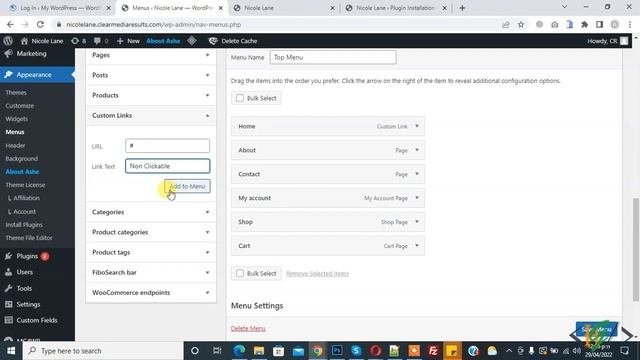Viewport: 640px width, 360px height.
Task: Click New in admin bar
Action: coord(128,41)
